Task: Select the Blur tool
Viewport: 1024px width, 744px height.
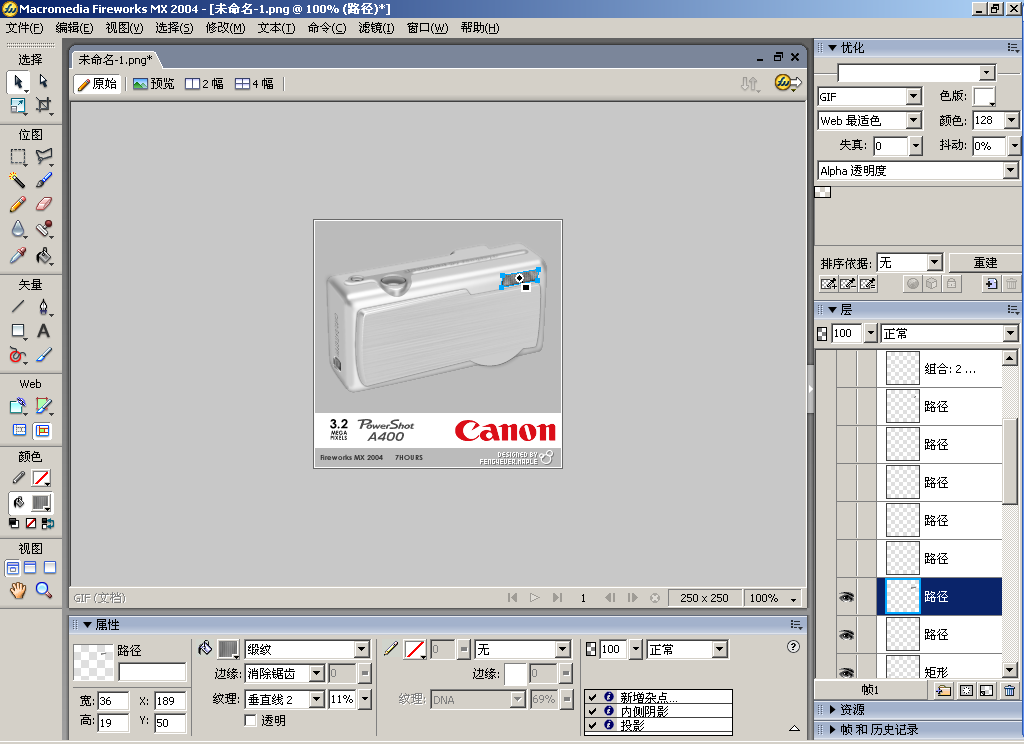Action: click(x=18, y=229)
